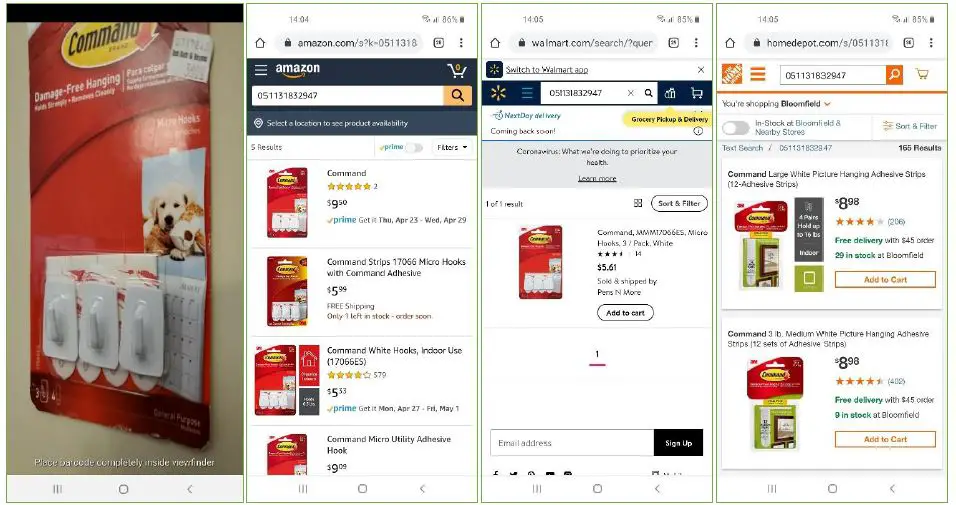Open the Amazon hamburger menu
Image resolution: width=956 pixels, height=505 pixels.
click(x=261, y=70)
